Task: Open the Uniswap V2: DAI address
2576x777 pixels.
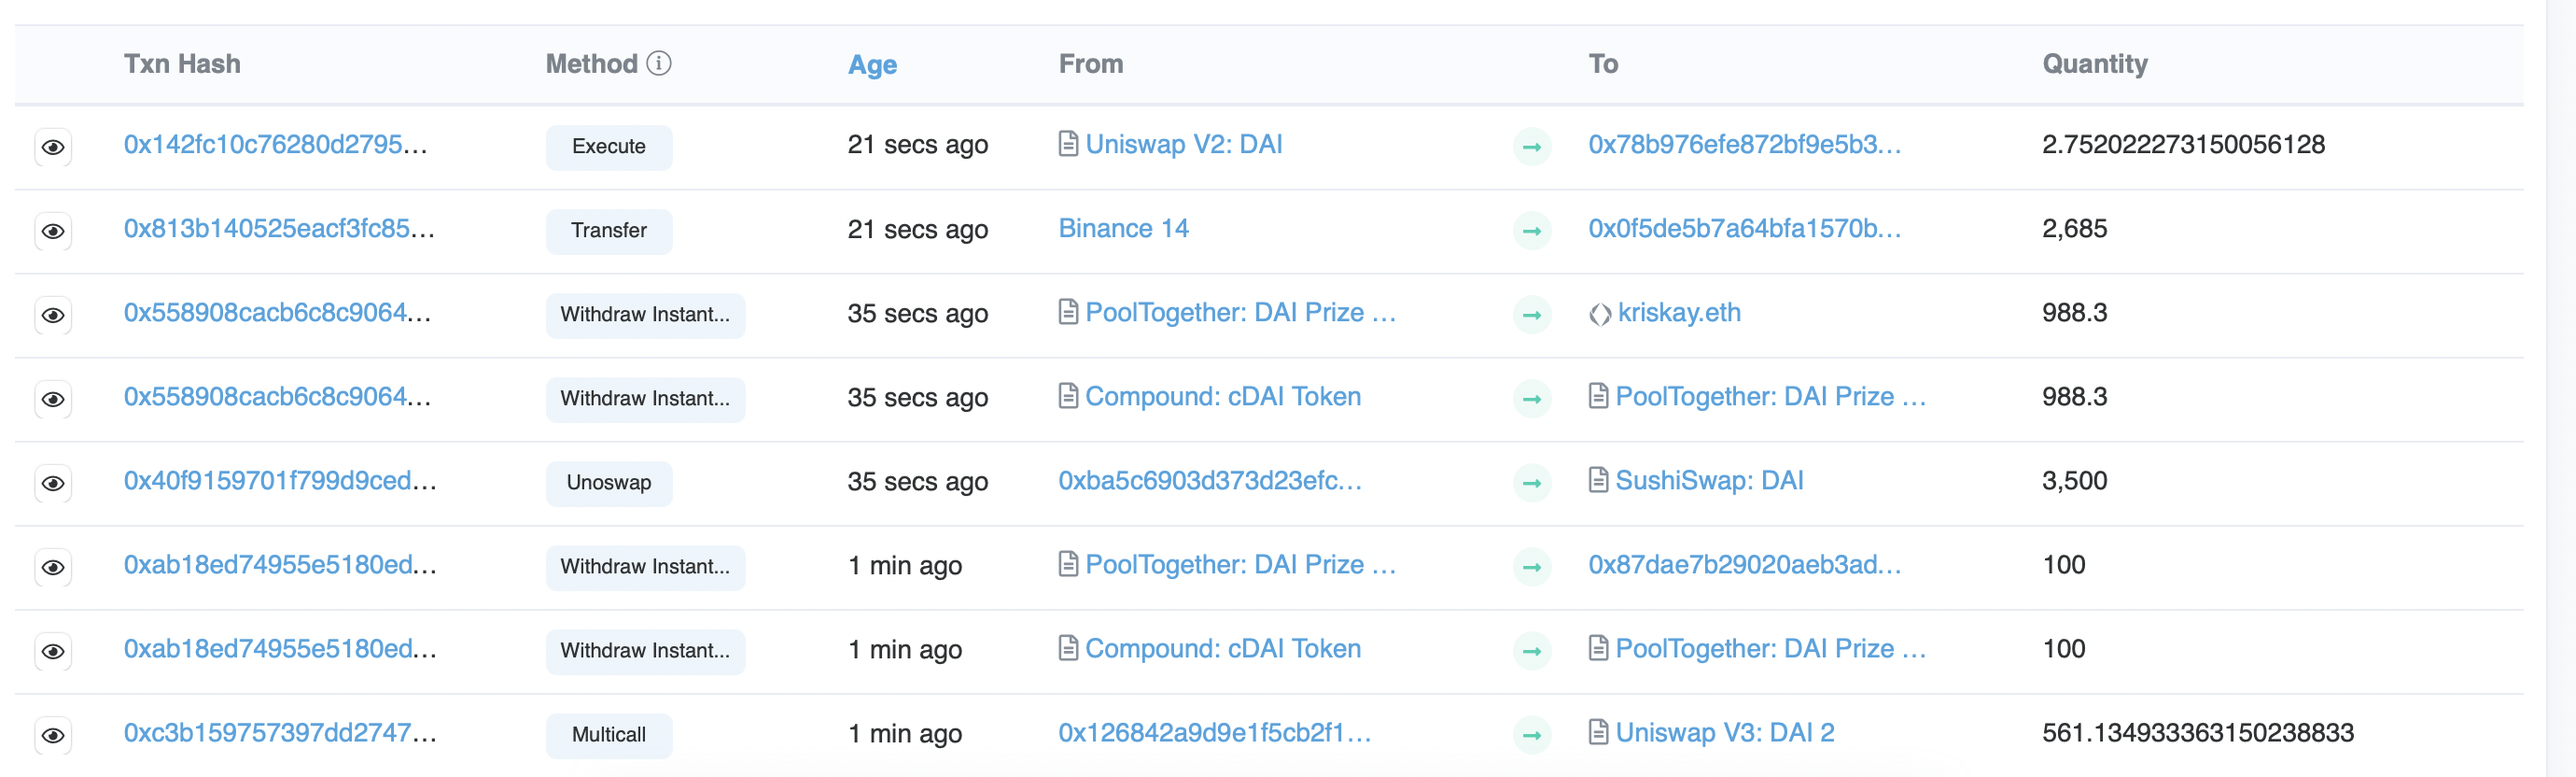Action: click(x=1184, y=144)
